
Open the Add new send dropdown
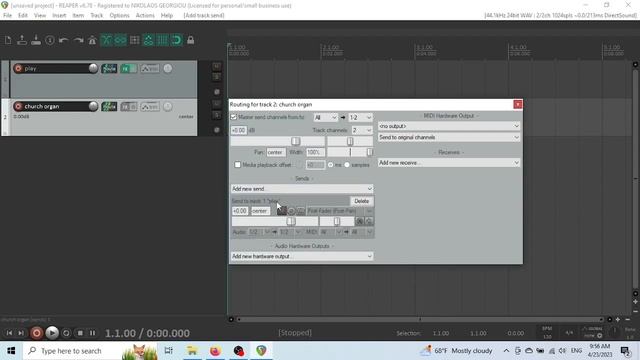pyautogui.click(x=302, y=189)
